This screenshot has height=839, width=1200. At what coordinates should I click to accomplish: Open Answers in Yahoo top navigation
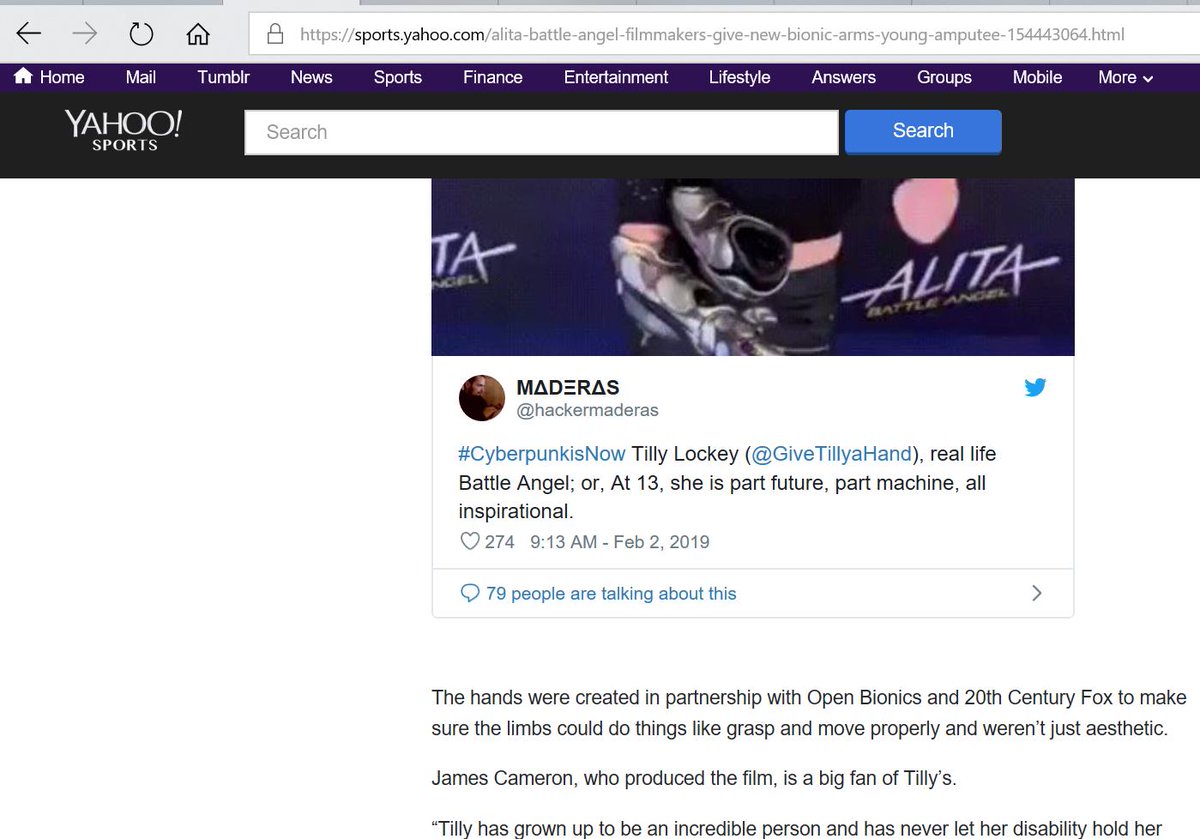[x=844, y=77]
